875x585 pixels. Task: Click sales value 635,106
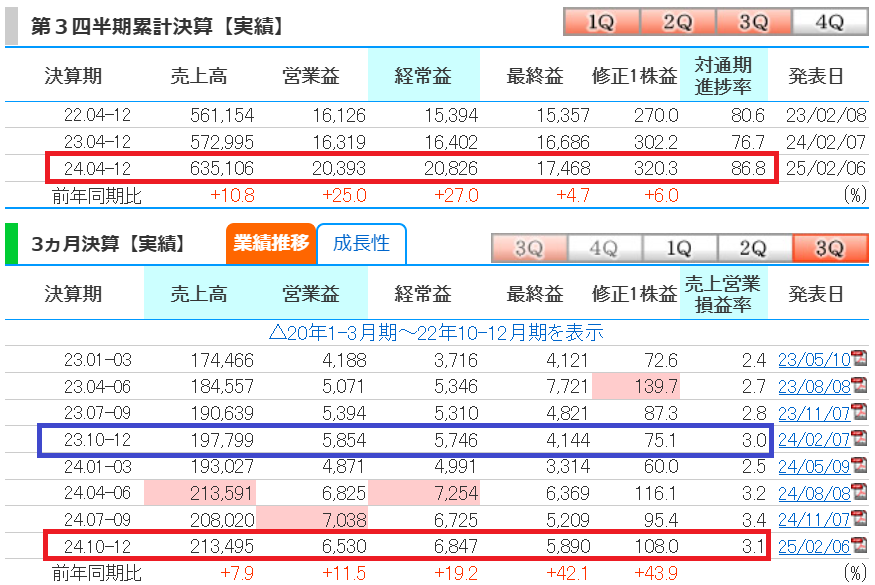click(x=222, y=168)
